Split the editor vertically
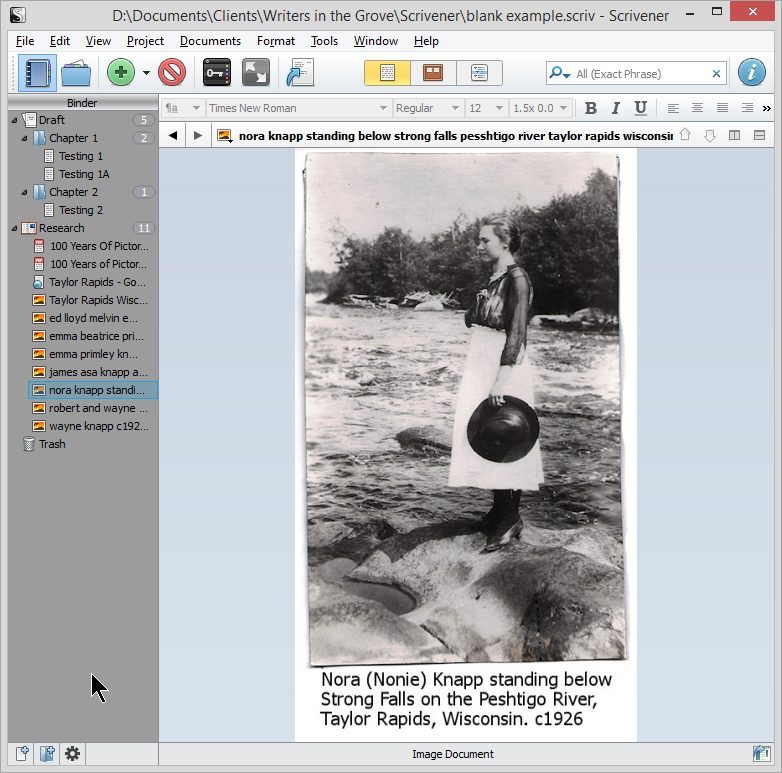 point(734,135)
